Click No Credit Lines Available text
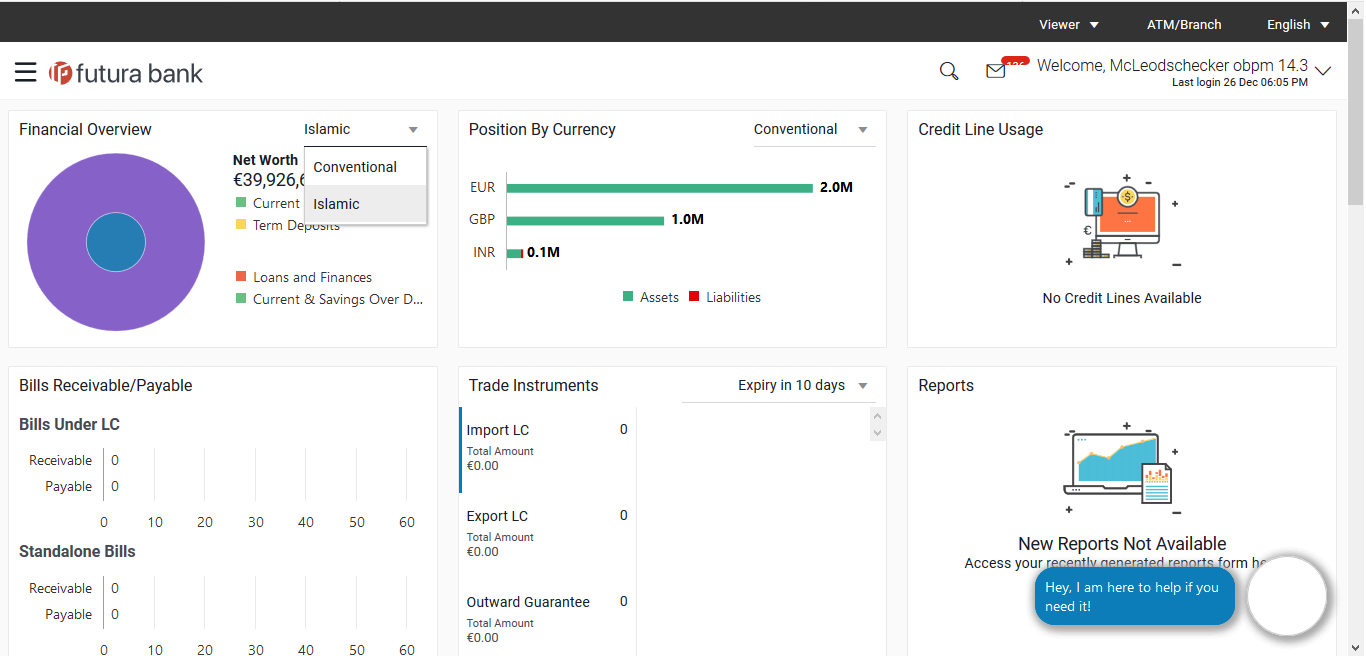 1122,298
